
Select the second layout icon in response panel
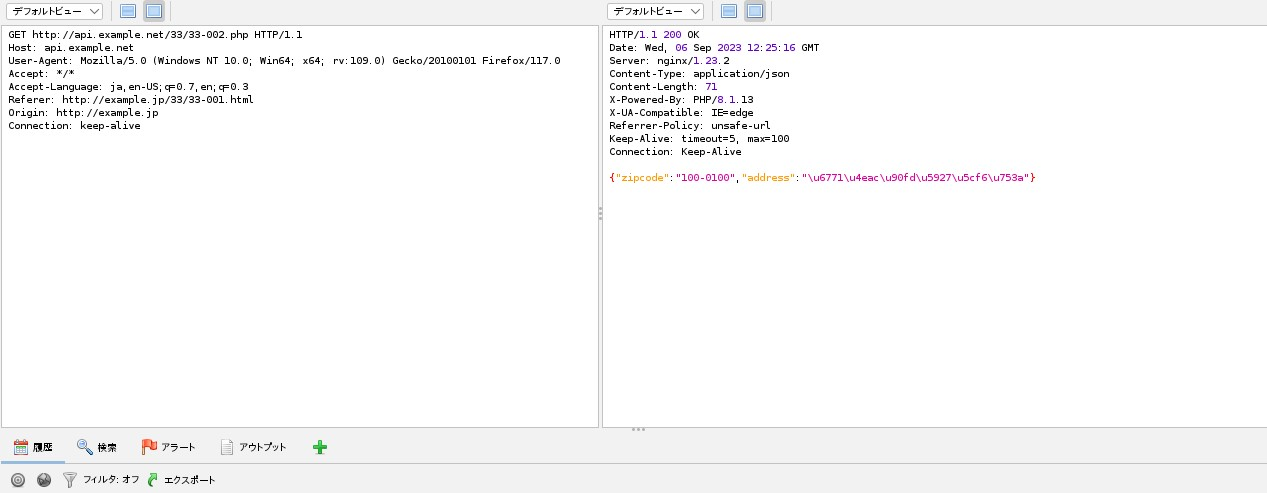tap(755, 11)
